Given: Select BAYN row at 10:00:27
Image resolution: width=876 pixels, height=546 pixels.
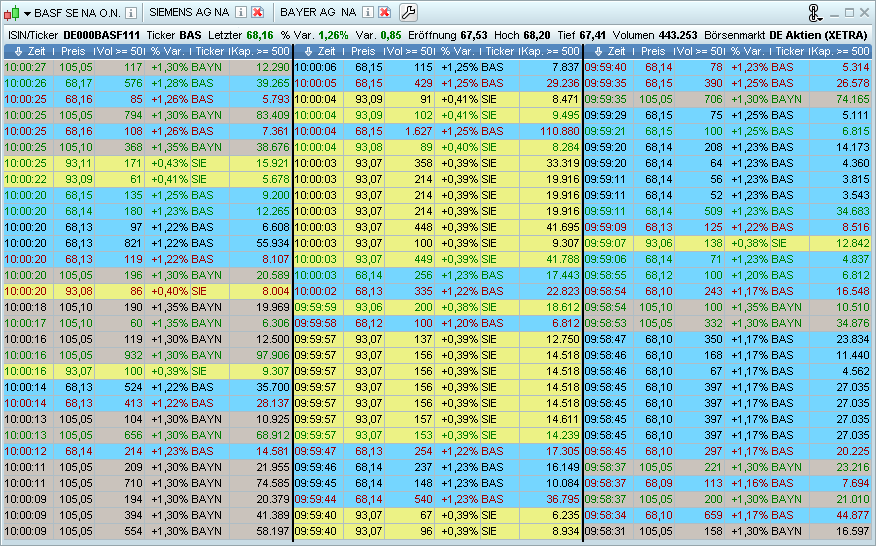Looking at the screenshot, I should point(147,67).
